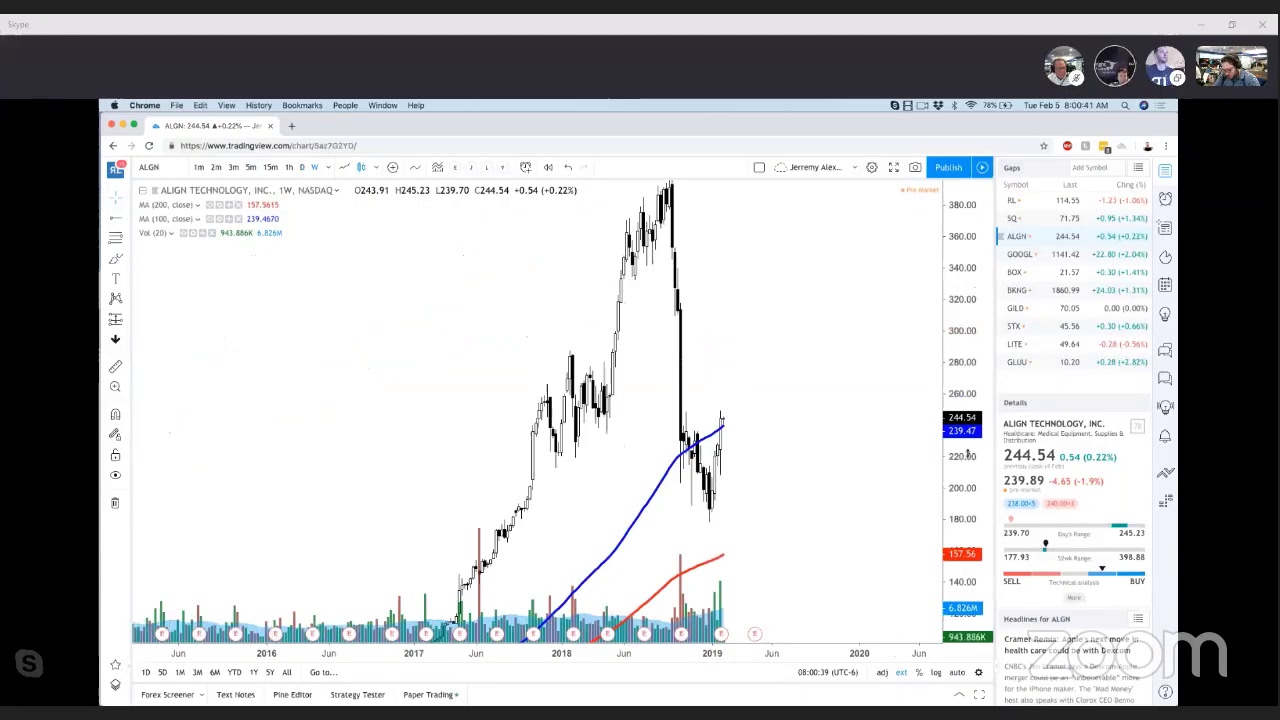Toggle visibility eye for drawings
Screen dimensions: 1280x720
click(115, 475)
